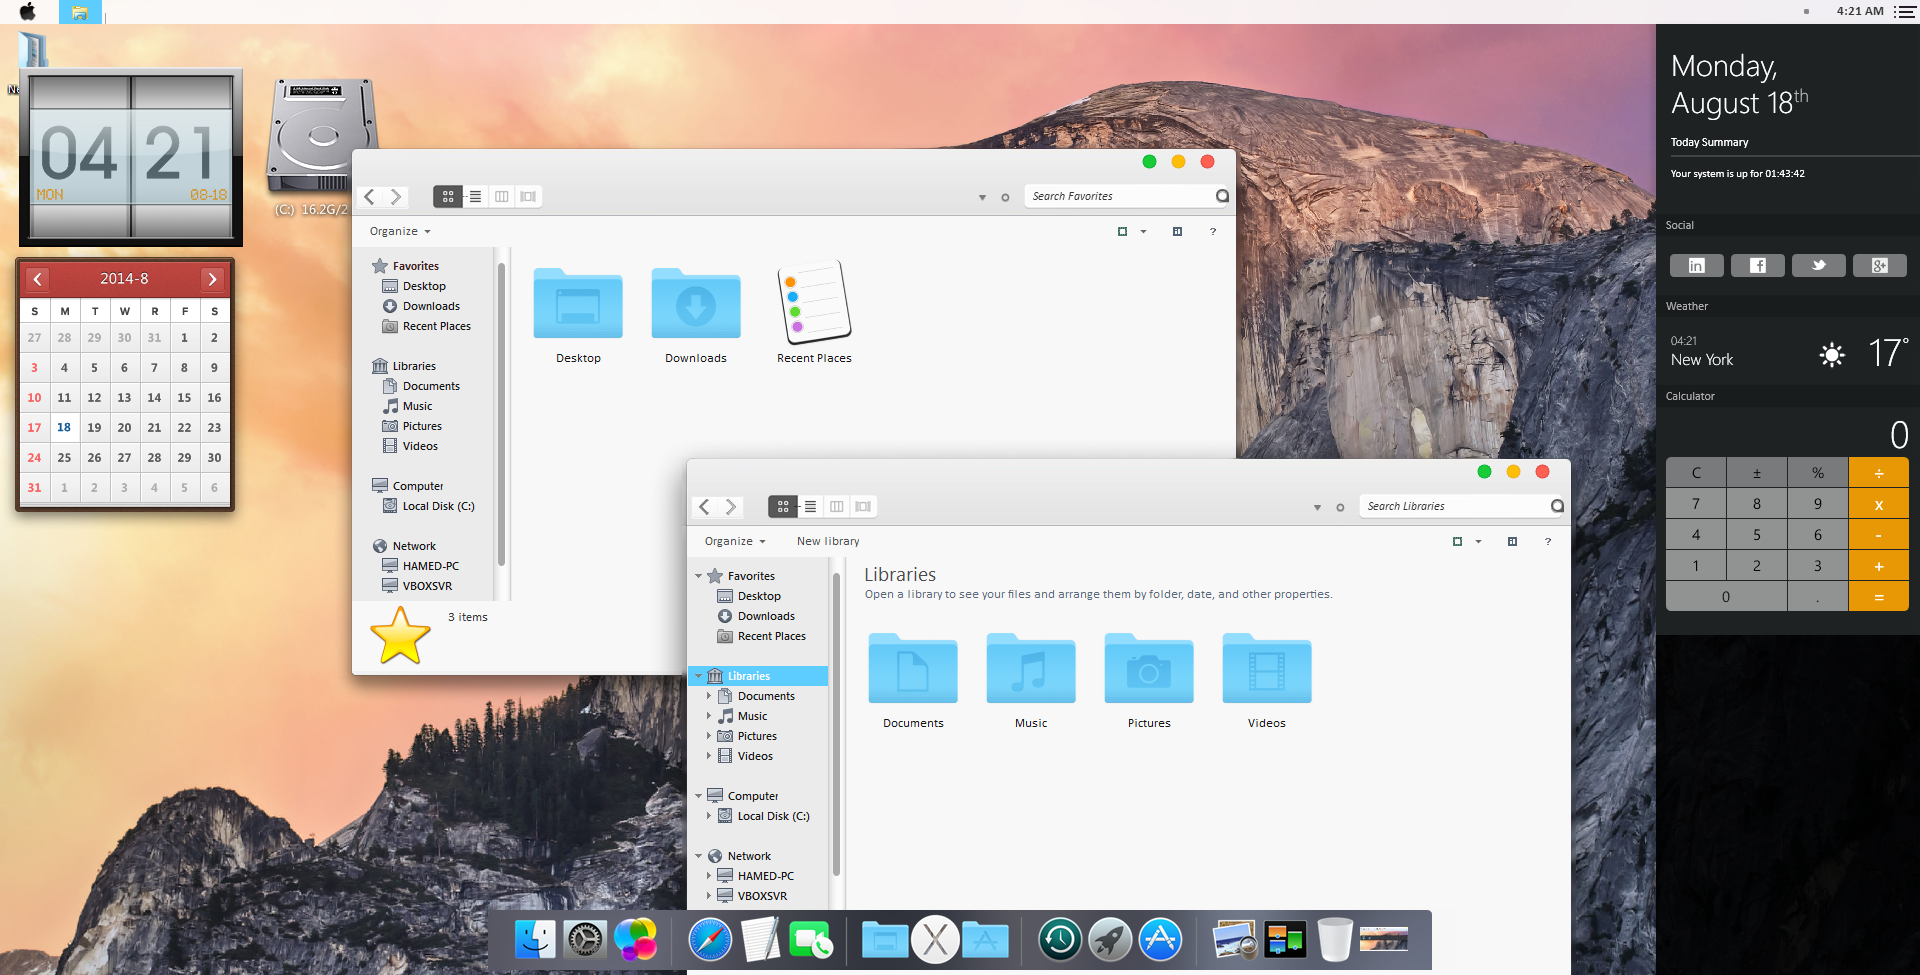Image resolution: width=1920 pixels, height=975 pixels.
Task: Launch Safari compass icon in the dock
Action: 710,940
